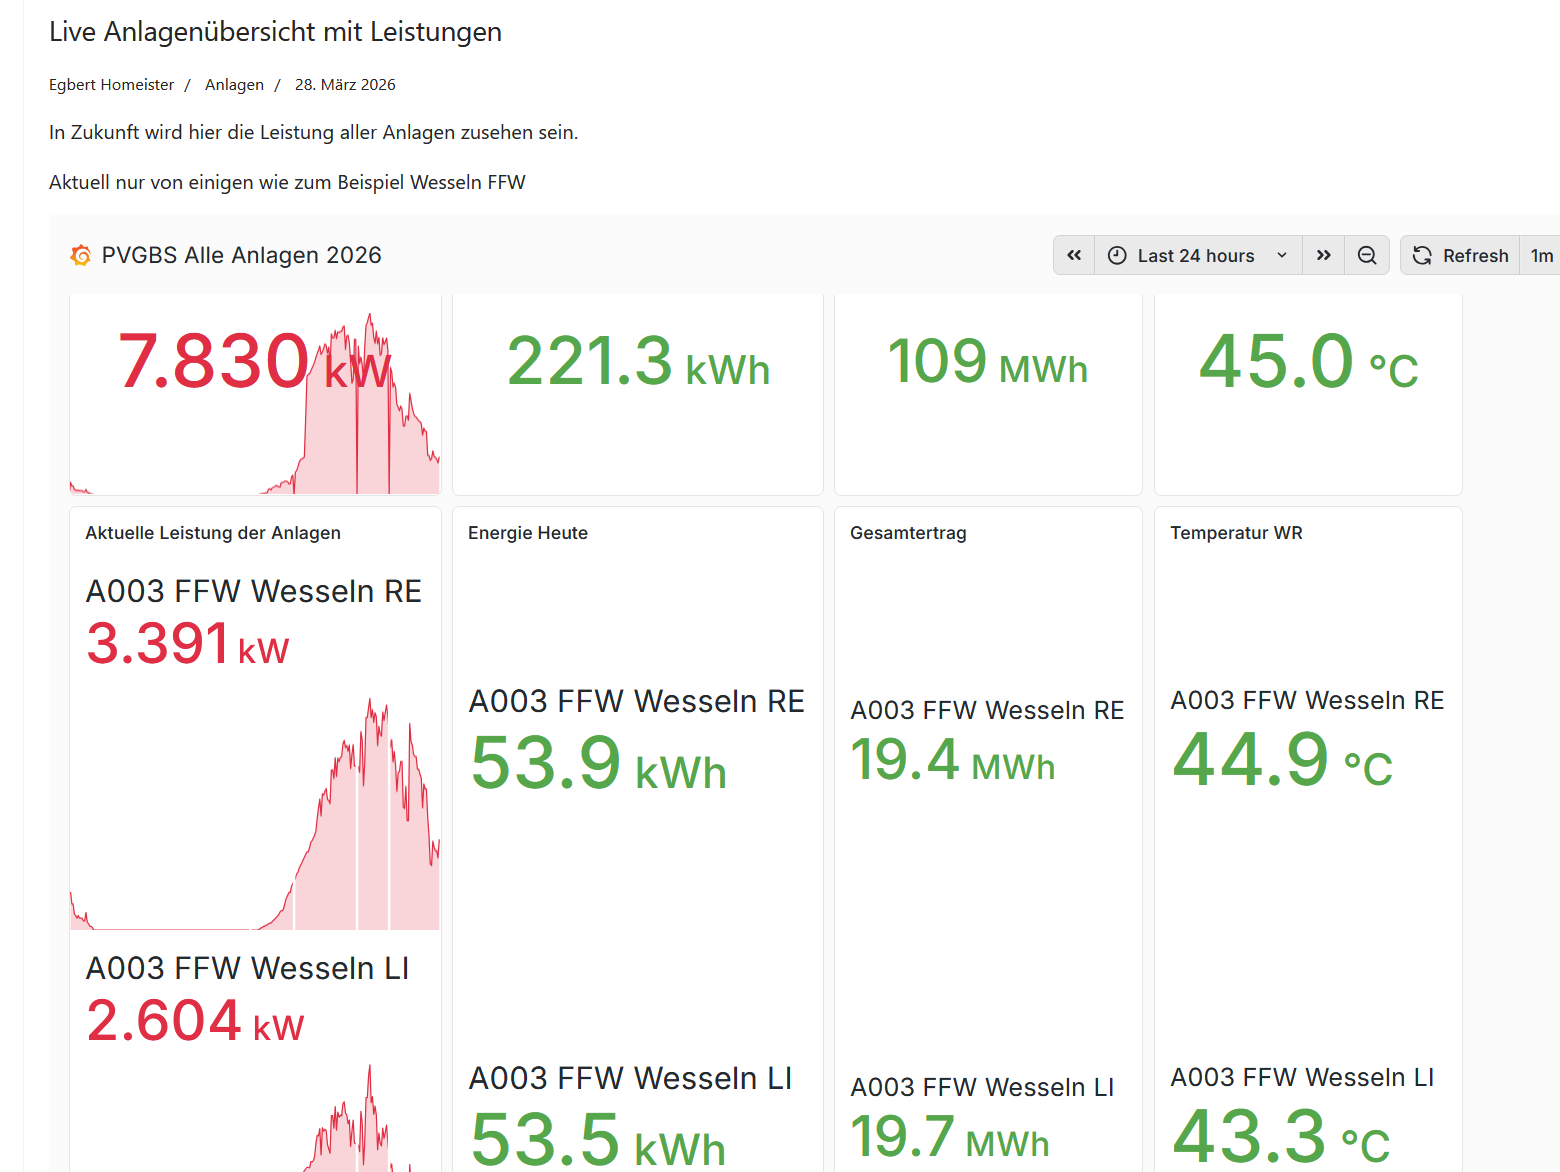Open the 1m refresh interval dropdown
The height and width of the screenshot is (1172, 1560).
[1541, 256]
